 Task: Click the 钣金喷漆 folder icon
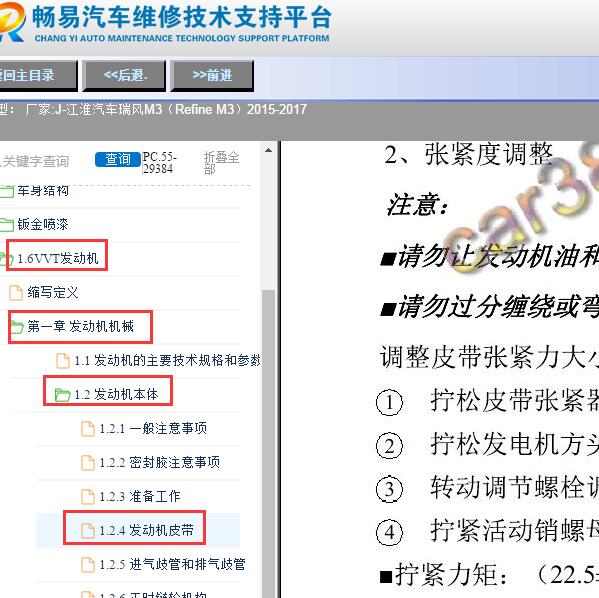[6, 225]
